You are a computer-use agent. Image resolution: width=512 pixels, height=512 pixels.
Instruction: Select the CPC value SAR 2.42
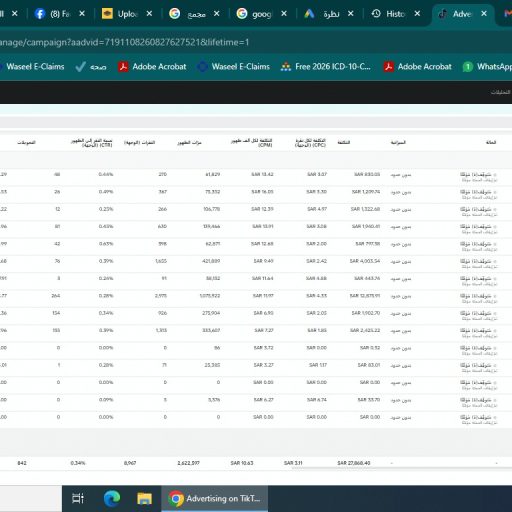click(x=316, y=261)
